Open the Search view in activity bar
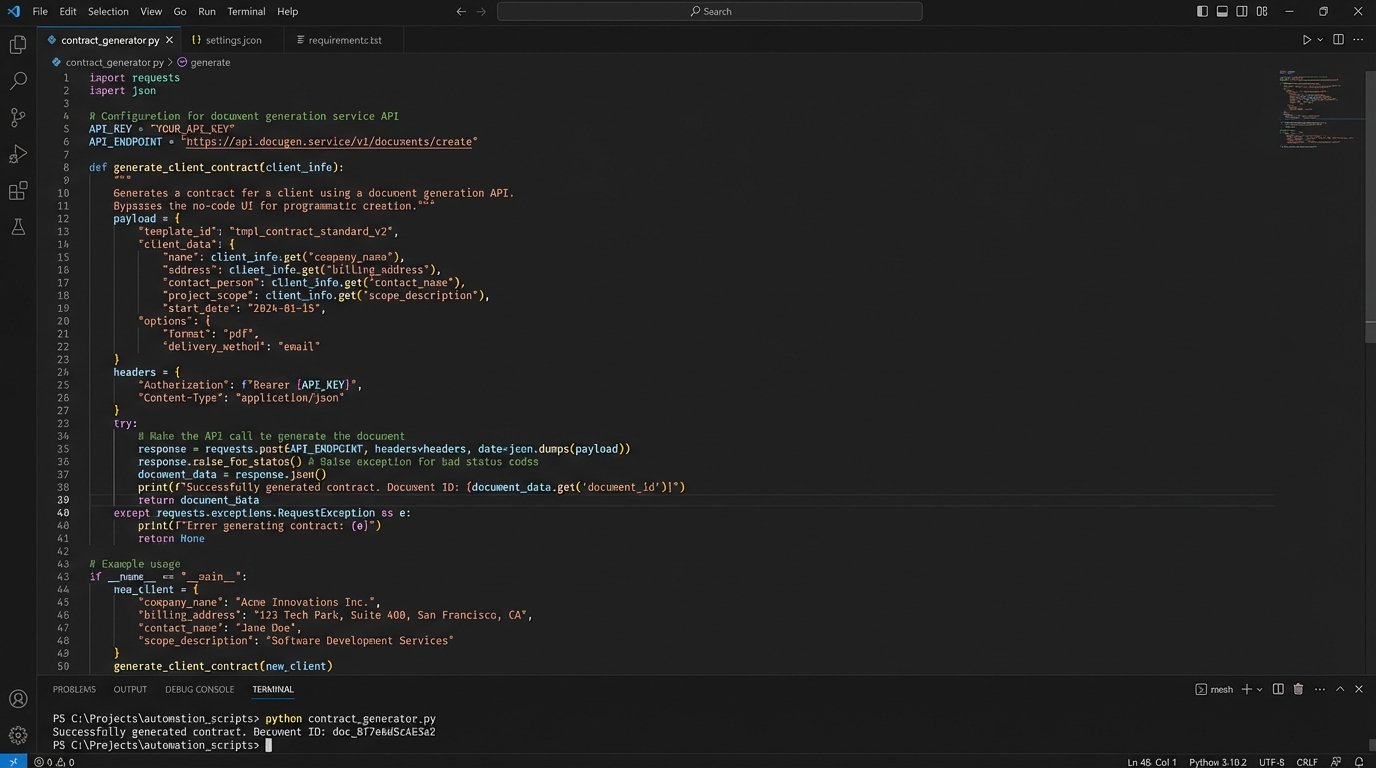1376x768 pixels. (18, 81)
